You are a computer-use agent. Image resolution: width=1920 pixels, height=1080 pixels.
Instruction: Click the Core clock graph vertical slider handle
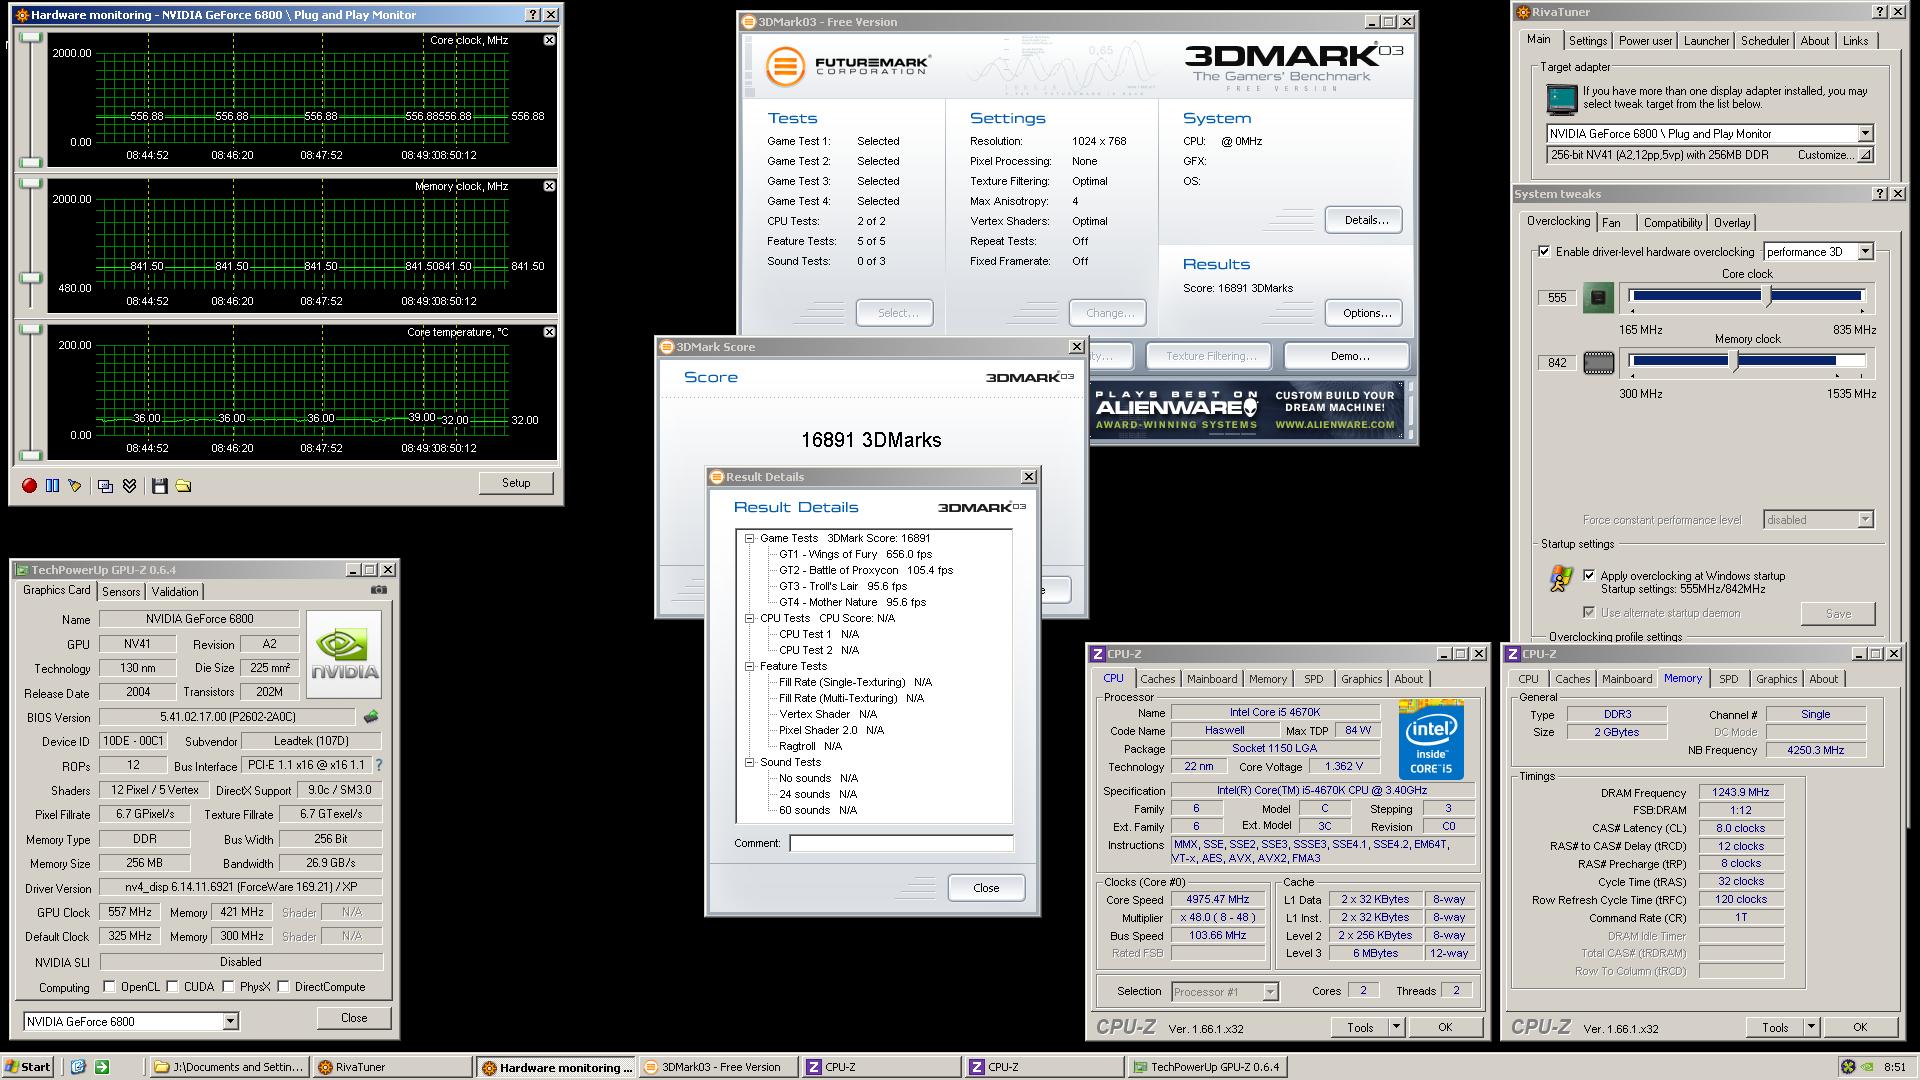32,37
